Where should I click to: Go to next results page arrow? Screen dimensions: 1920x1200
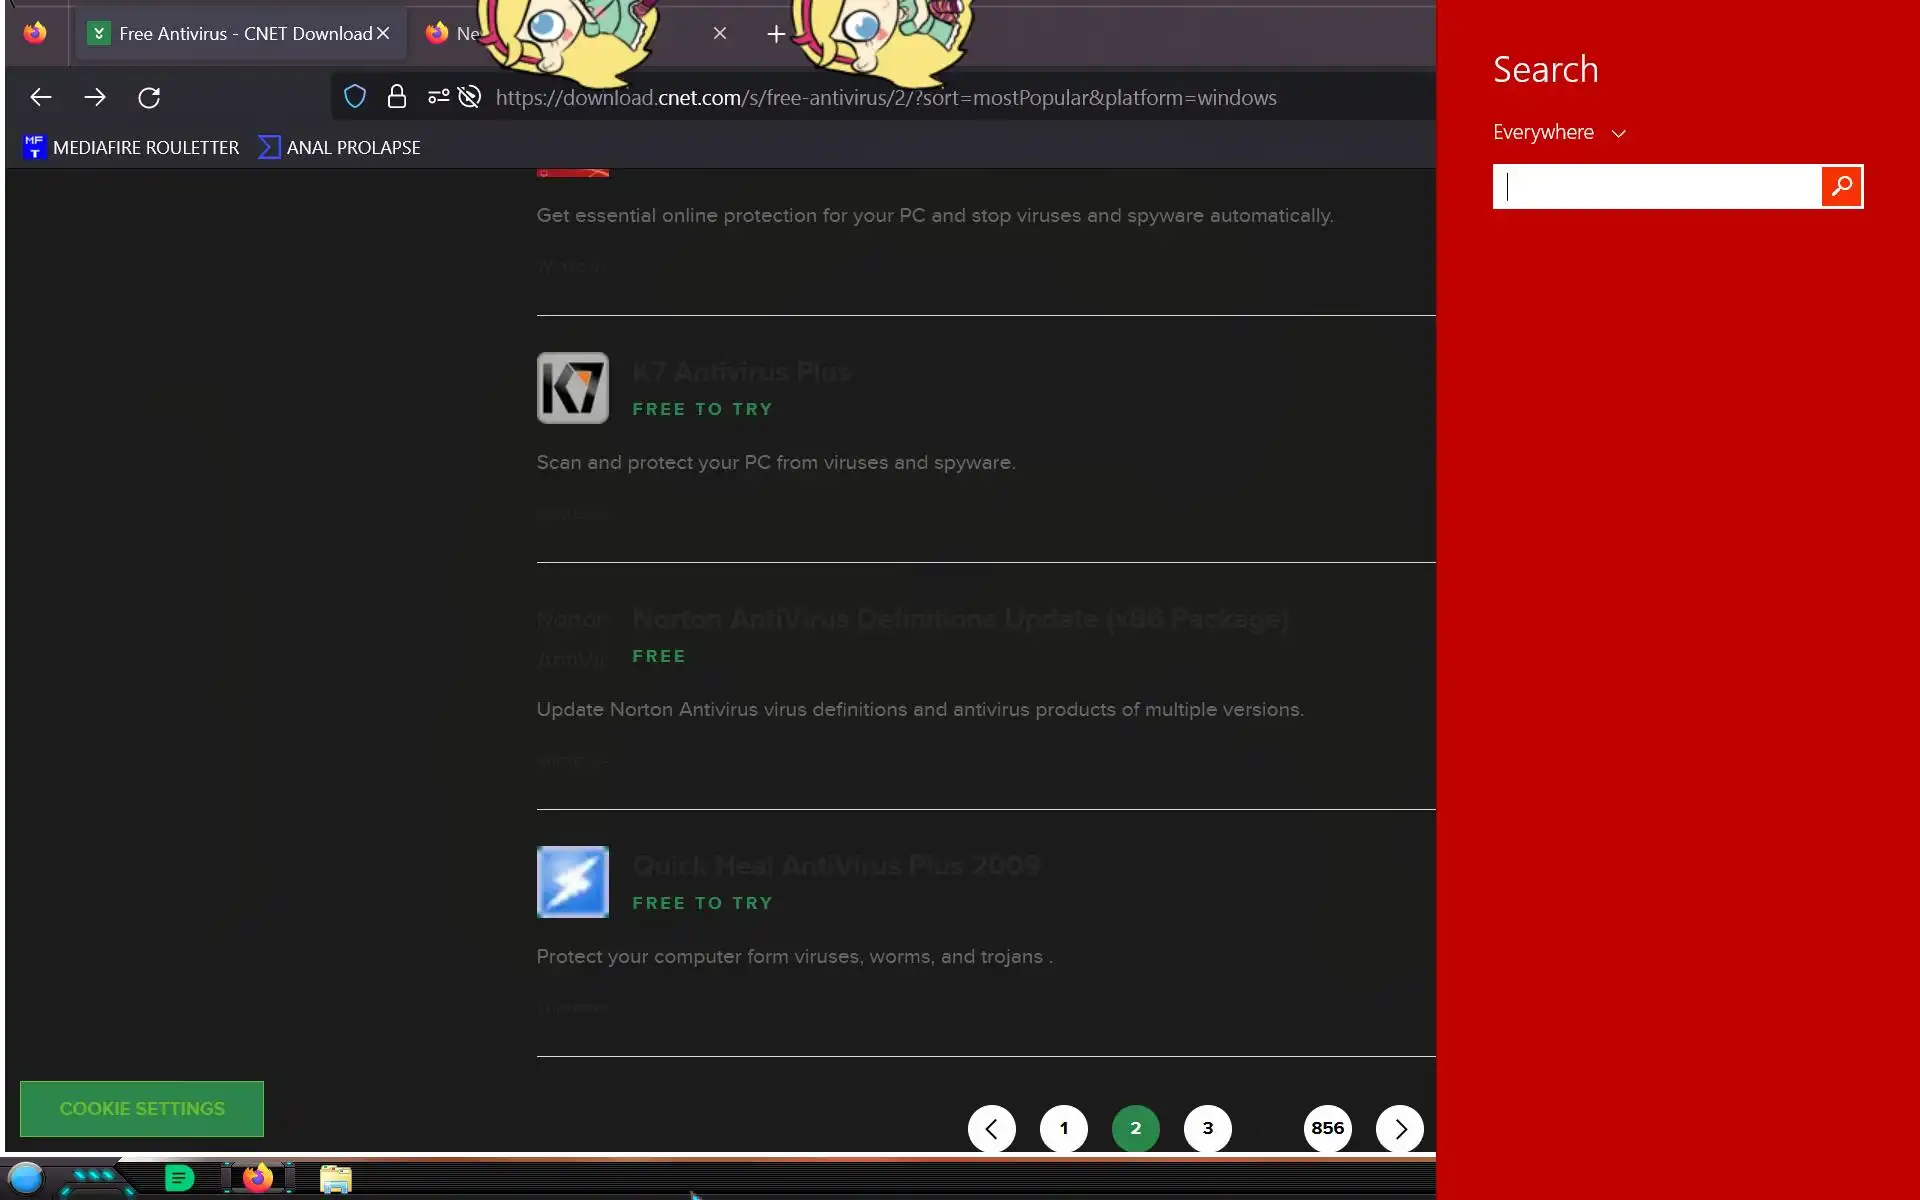1399,1129
